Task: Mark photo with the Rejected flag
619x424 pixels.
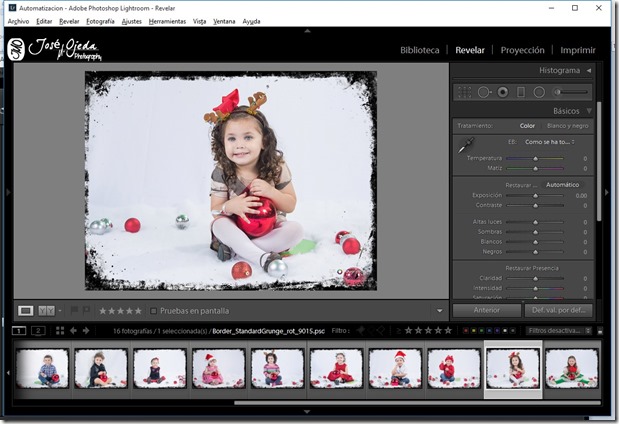Action: click(x=86, y=311)
